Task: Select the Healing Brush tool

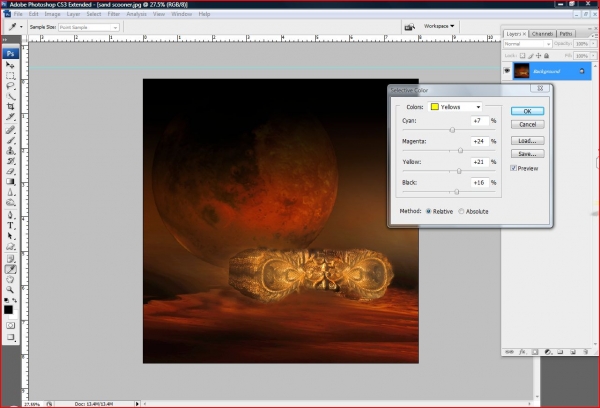Action: 10,130
